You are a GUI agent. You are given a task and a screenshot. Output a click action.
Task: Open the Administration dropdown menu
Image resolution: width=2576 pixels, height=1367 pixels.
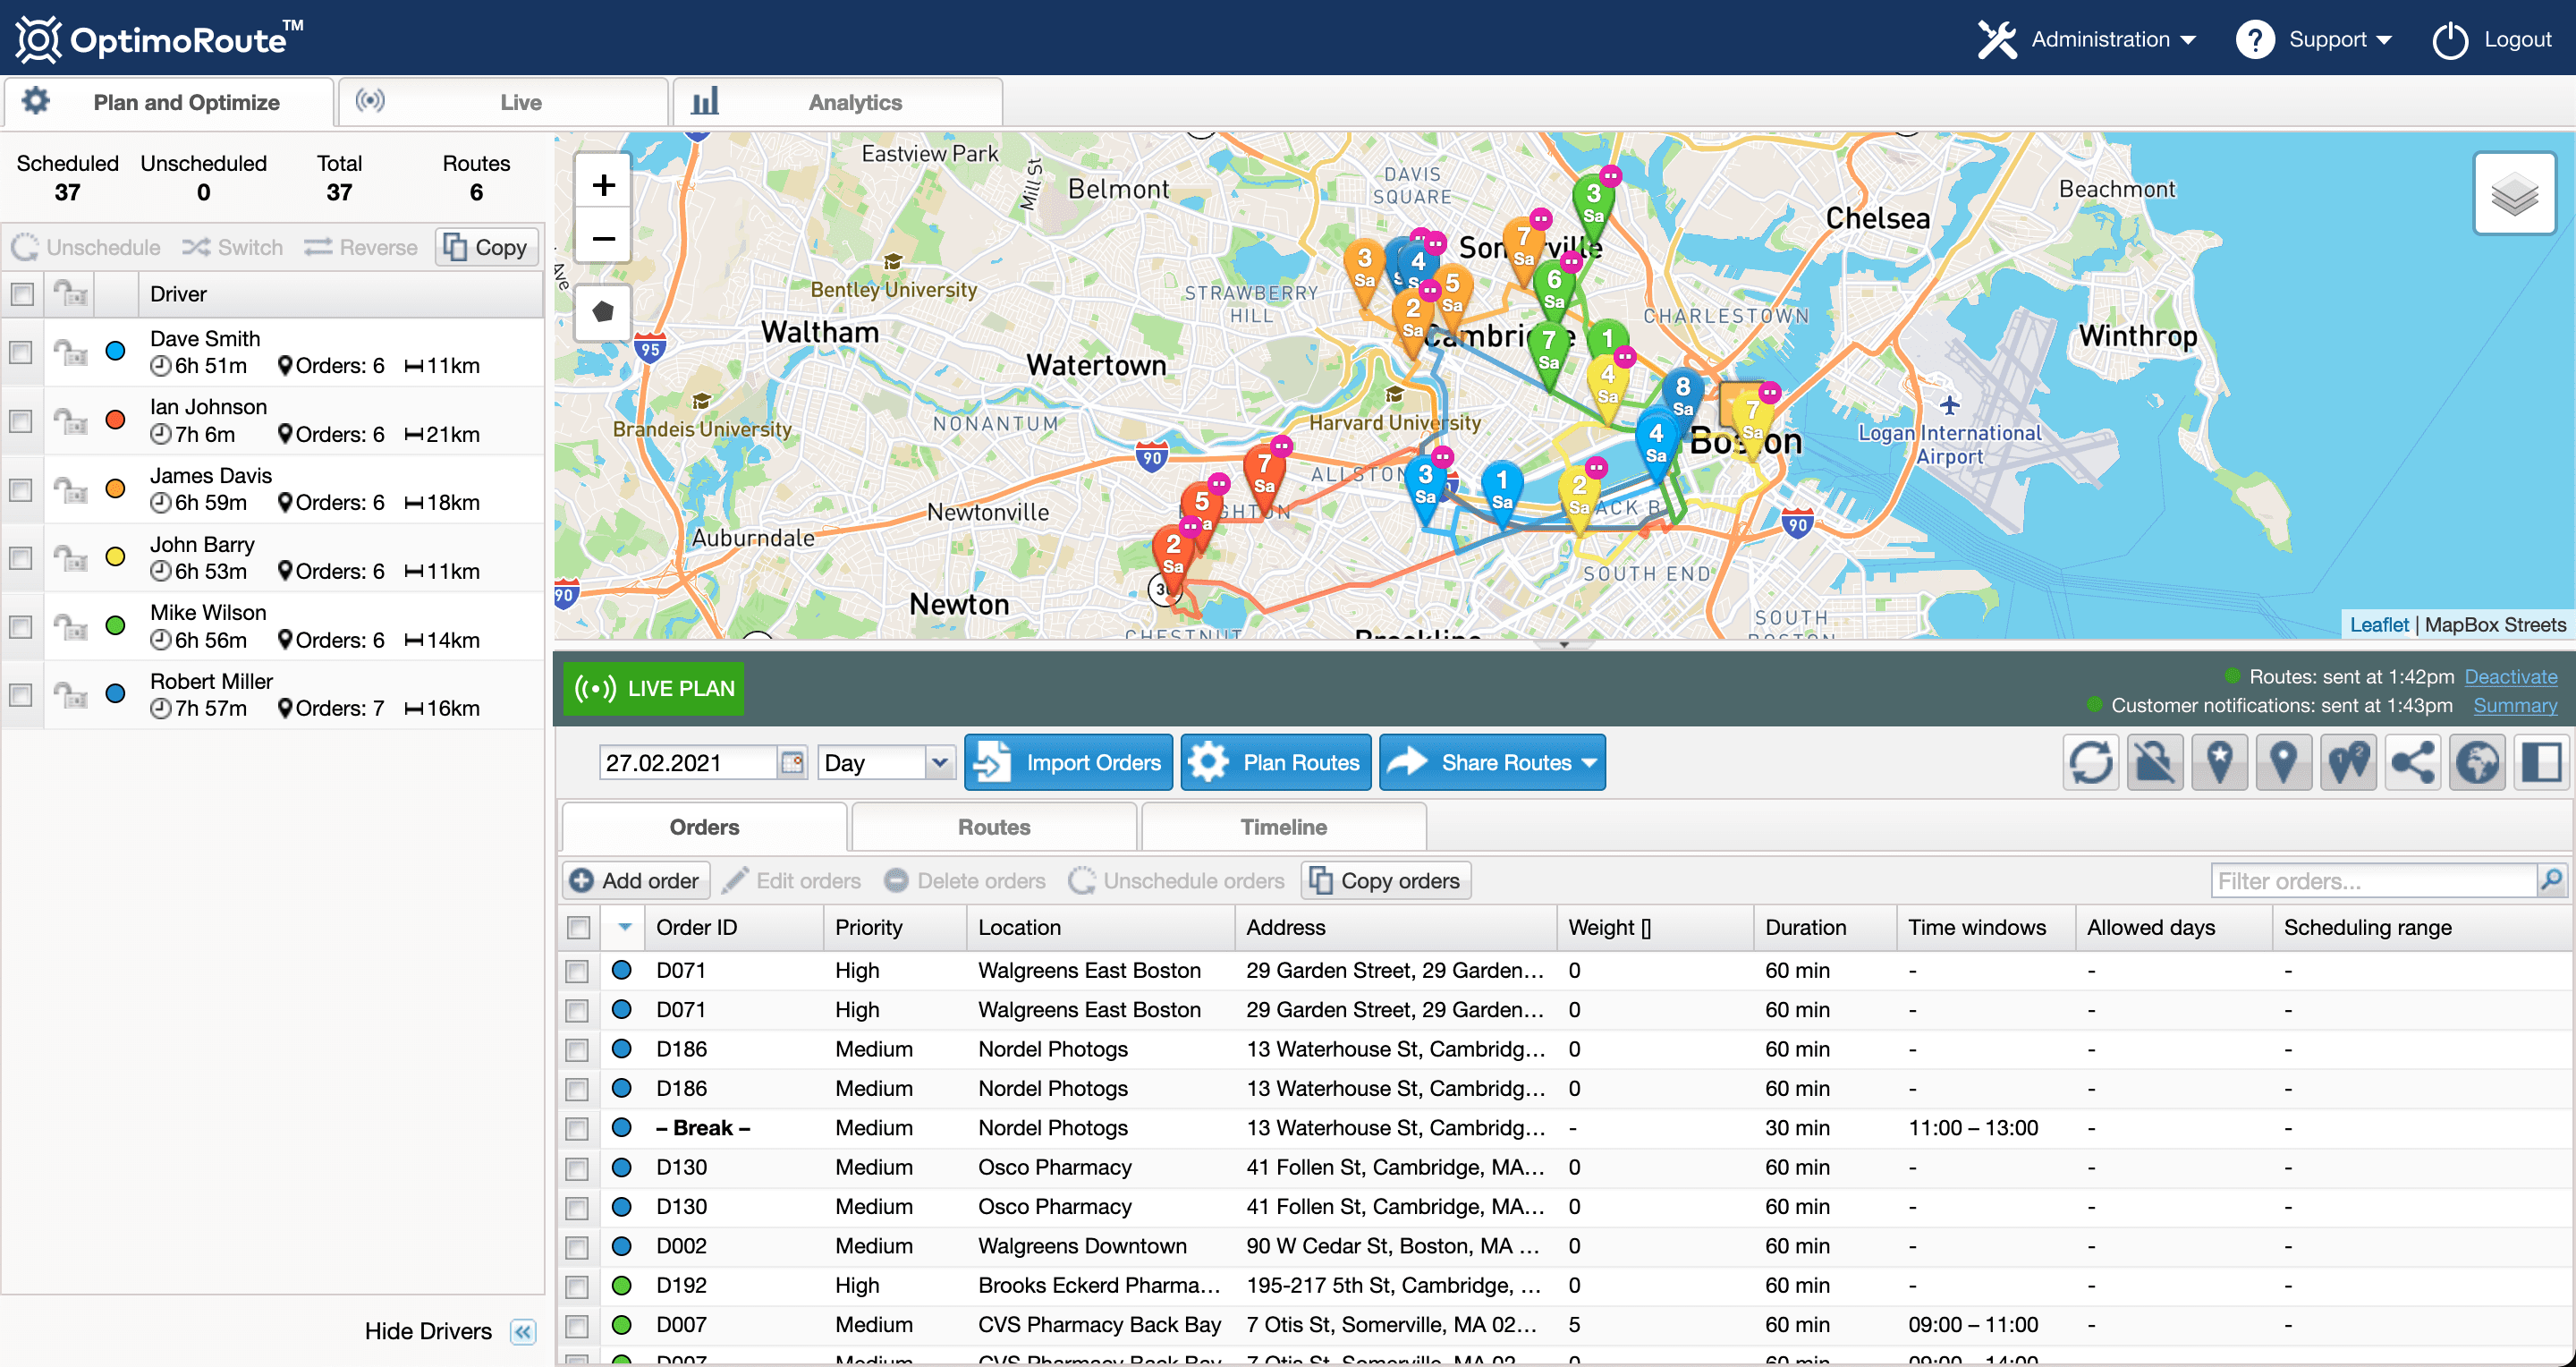point(2088,40)
